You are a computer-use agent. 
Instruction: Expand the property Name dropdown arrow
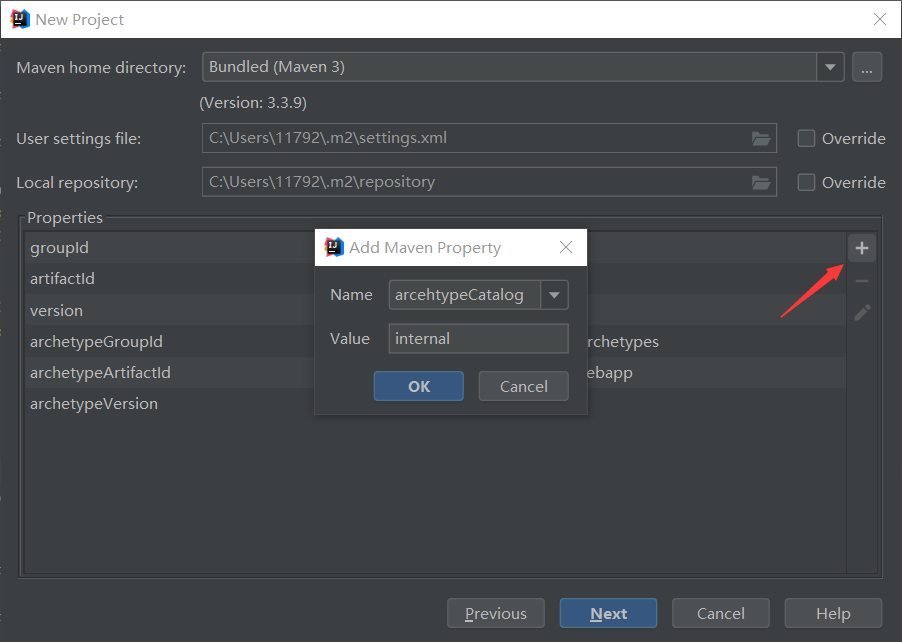(x=554, y=295)
